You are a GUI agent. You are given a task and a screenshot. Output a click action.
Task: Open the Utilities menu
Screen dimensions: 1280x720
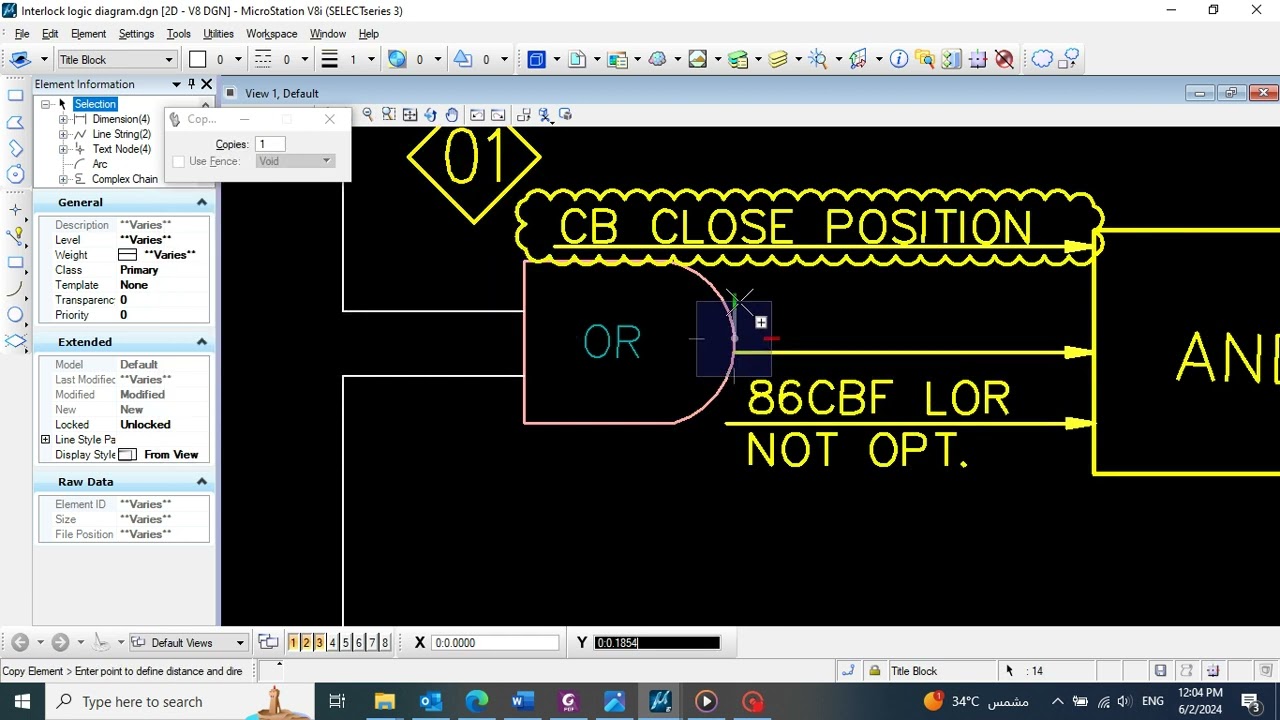click(218, 34)
